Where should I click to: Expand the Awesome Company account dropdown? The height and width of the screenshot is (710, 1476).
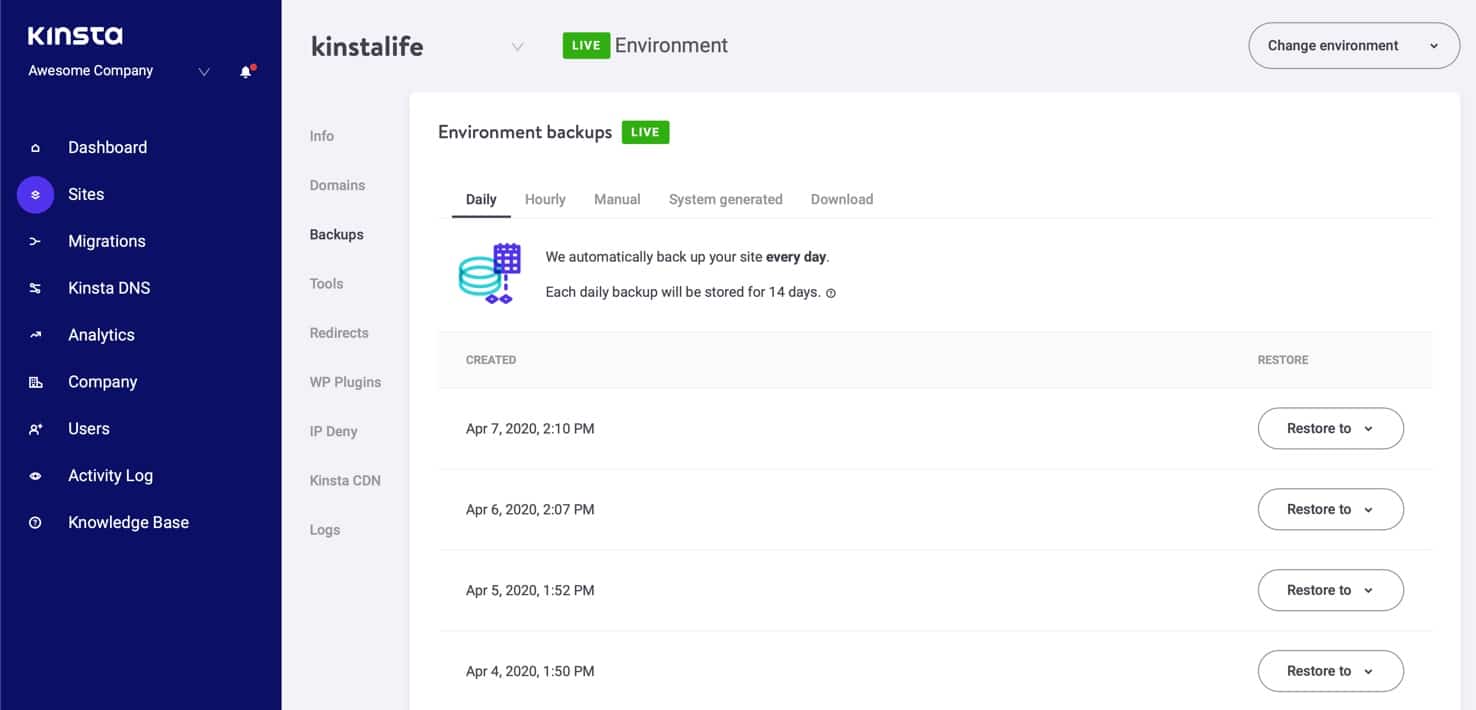click(x=204, y=72)
